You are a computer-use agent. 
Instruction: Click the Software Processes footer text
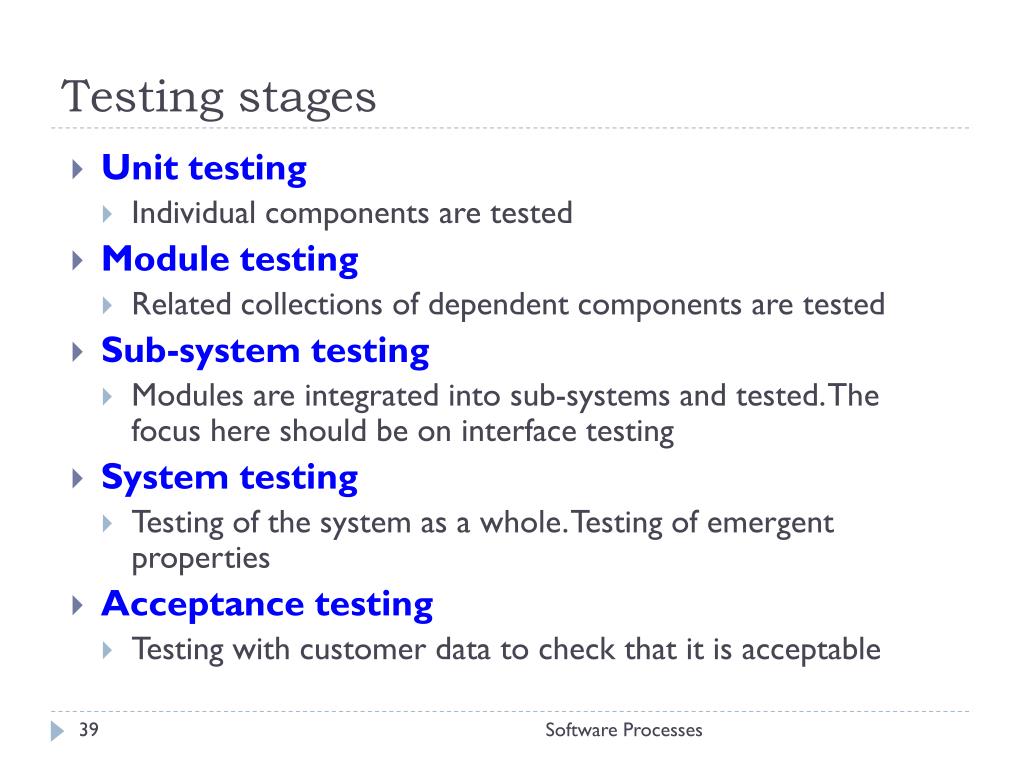pos(624,730)
